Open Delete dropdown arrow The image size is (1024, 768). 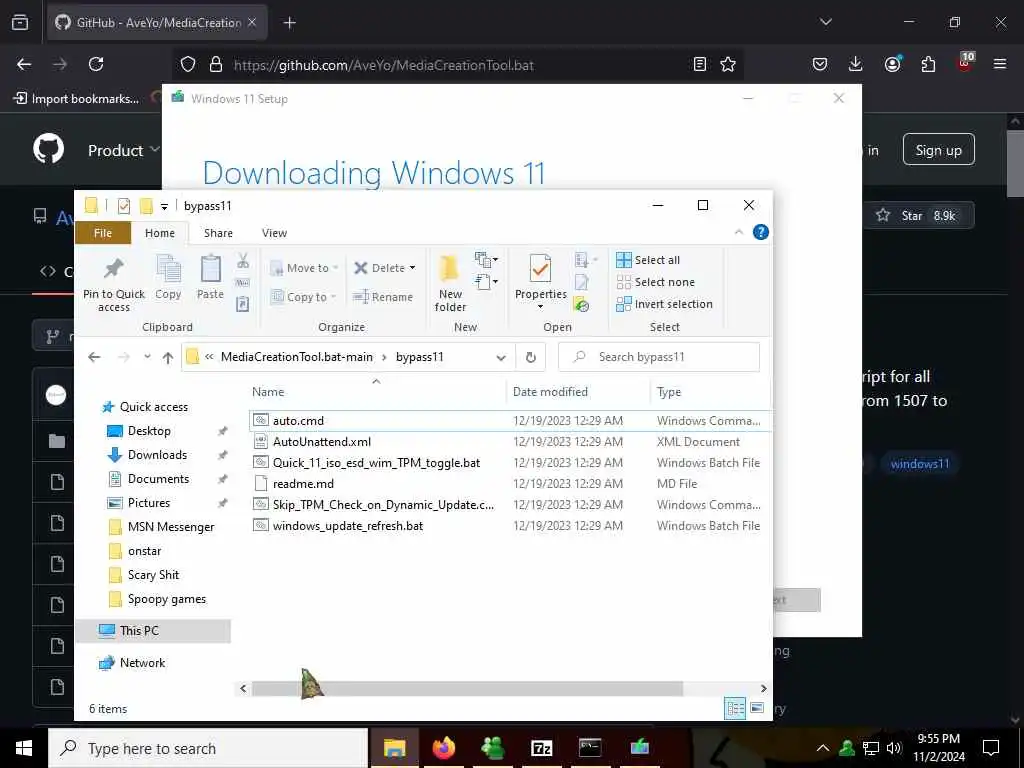click(x=412, y=268)
